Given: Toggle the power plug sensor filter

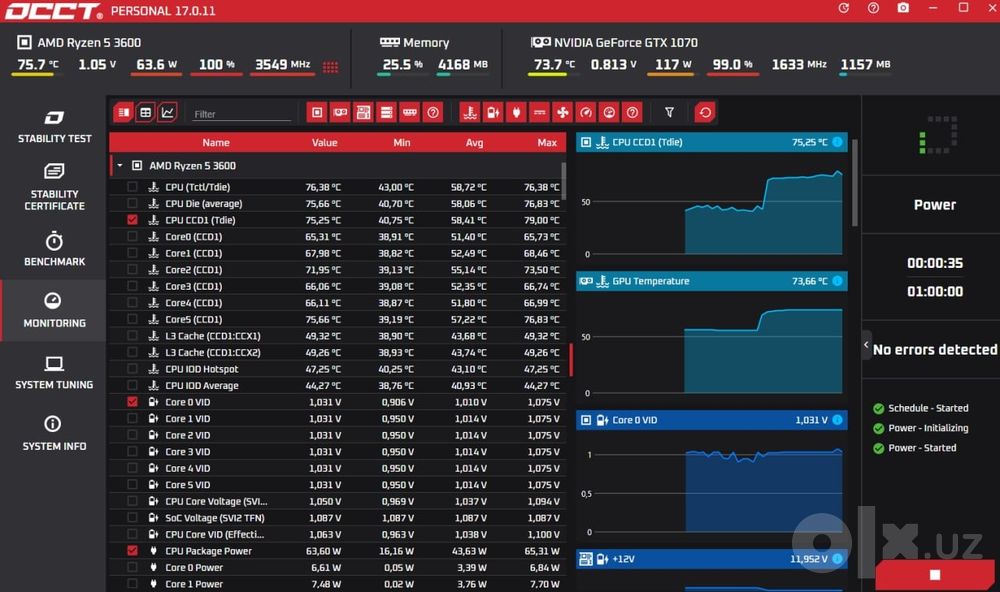Looking at the screenshot, I should coord(517,113).
